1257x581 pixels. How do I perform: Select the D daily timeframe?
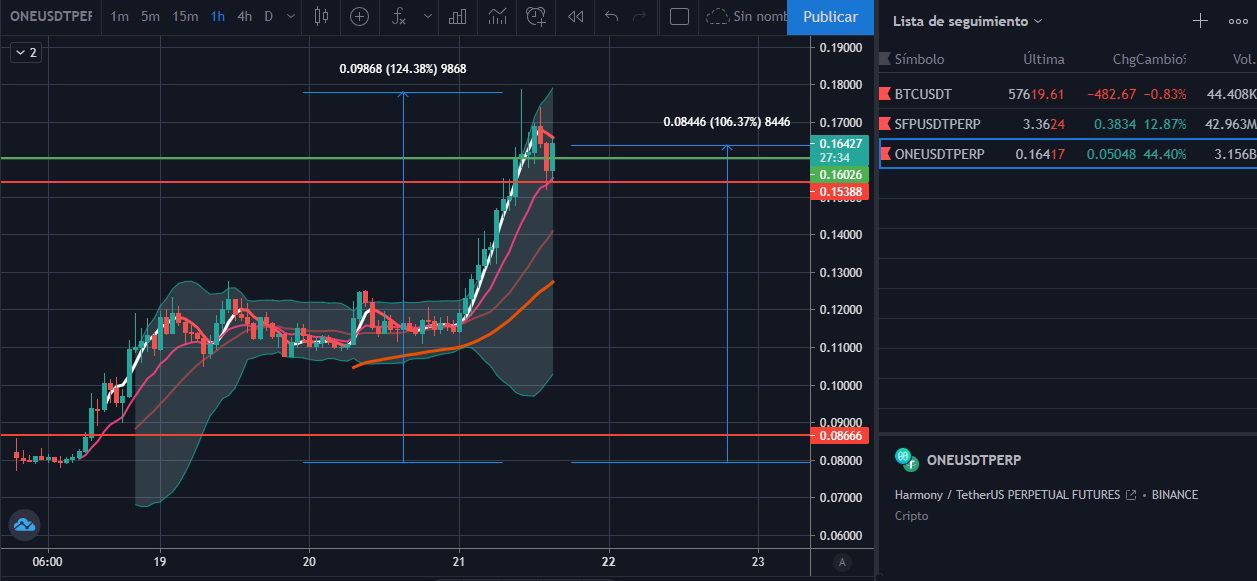click(268, 16)
